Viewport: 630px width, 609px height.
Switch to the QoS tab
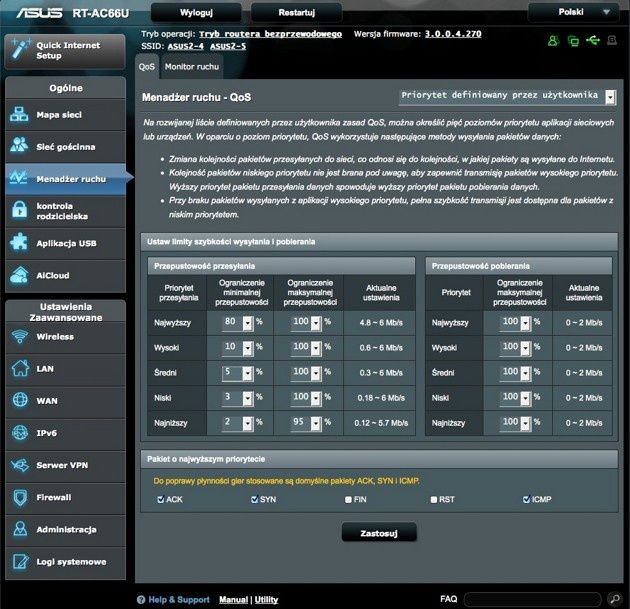point(147,67)
